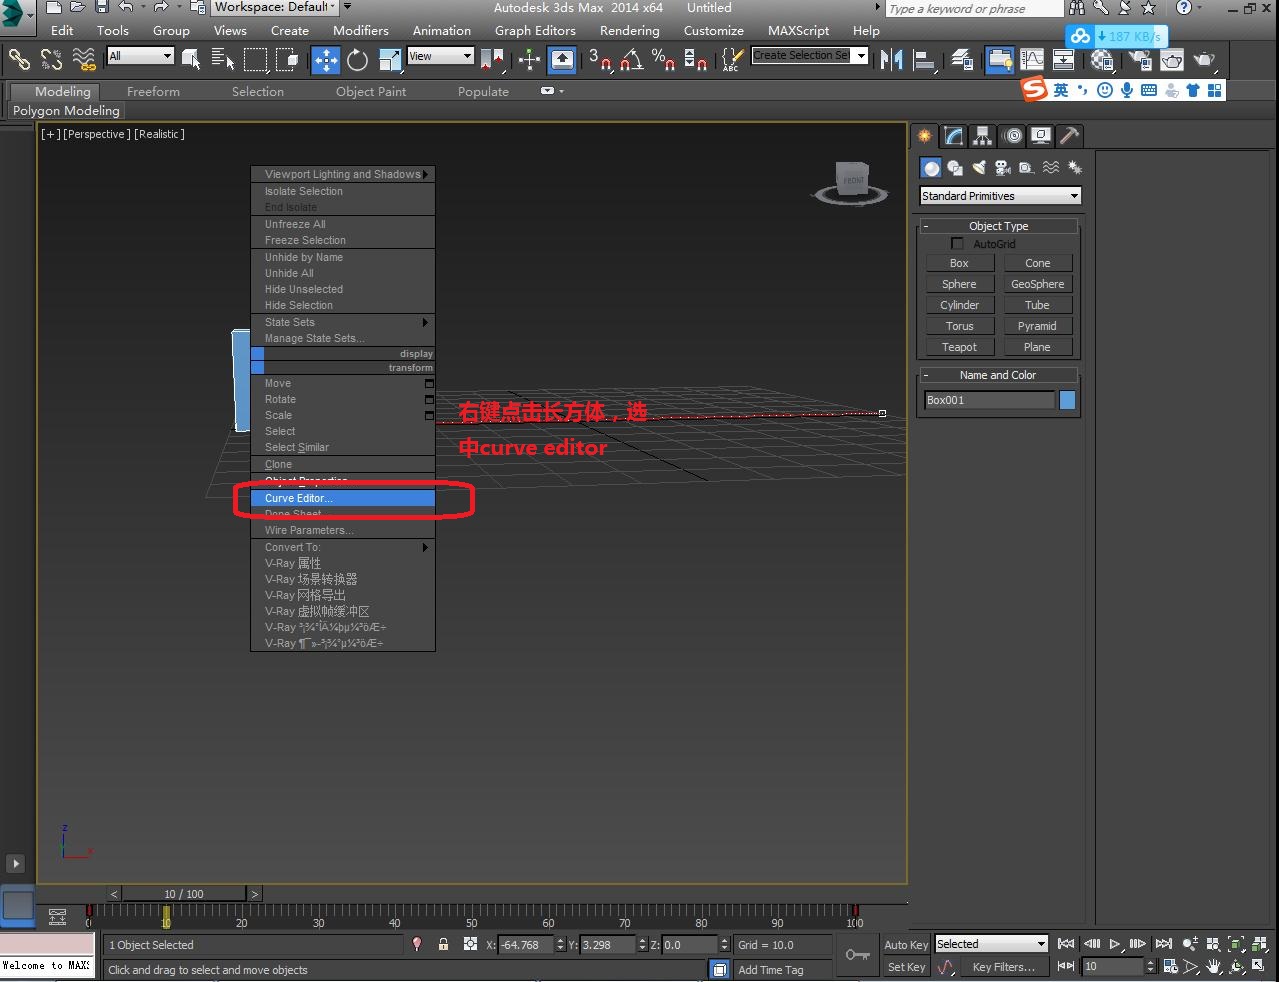Image resolution: width=1279 pixels, height=982 pixels.
Task: Click the Go to End playback button
Action: click(1163, 944)
